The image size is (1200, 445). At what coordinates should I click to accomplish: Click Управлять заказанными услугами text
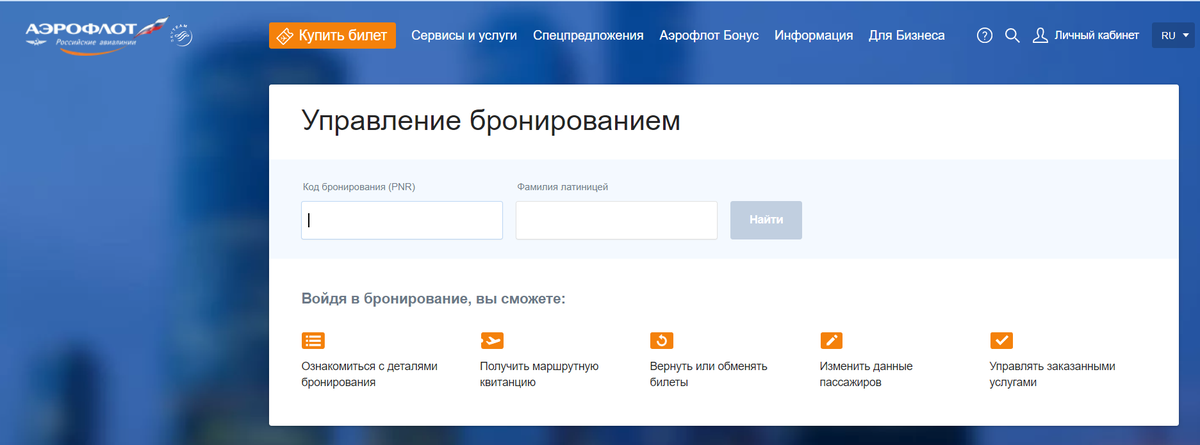pyautogui.click(x=1052, y=374)
